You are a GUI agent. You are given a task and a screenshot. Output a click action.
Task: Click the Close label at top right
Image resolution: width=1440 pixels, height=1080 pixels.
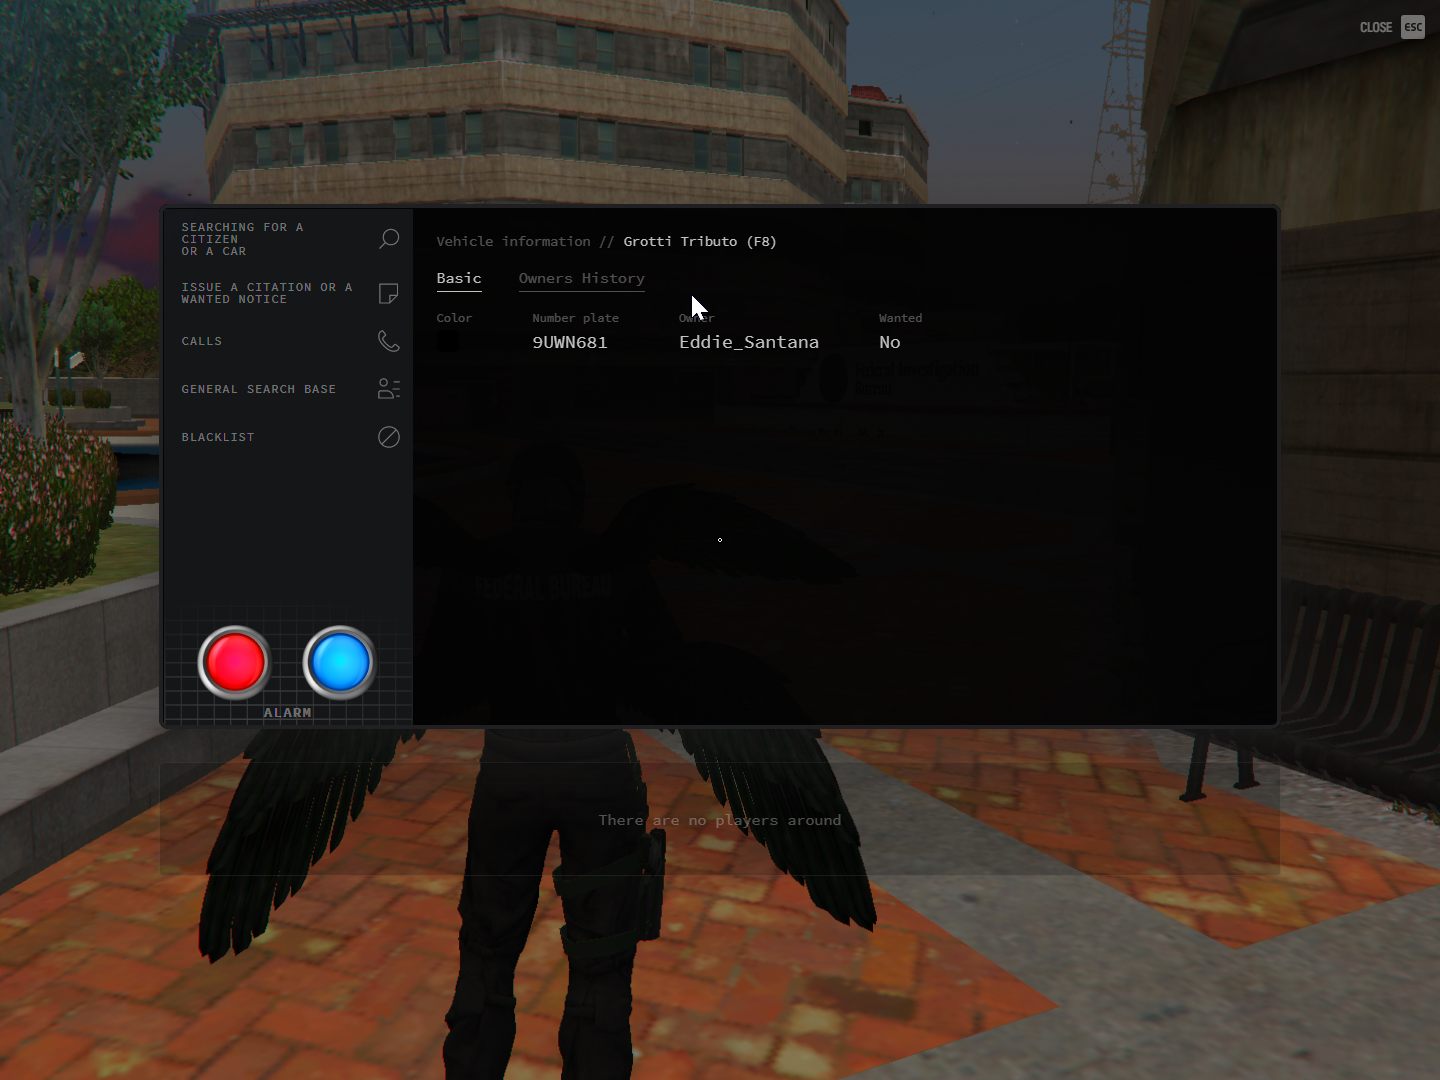1376,28
